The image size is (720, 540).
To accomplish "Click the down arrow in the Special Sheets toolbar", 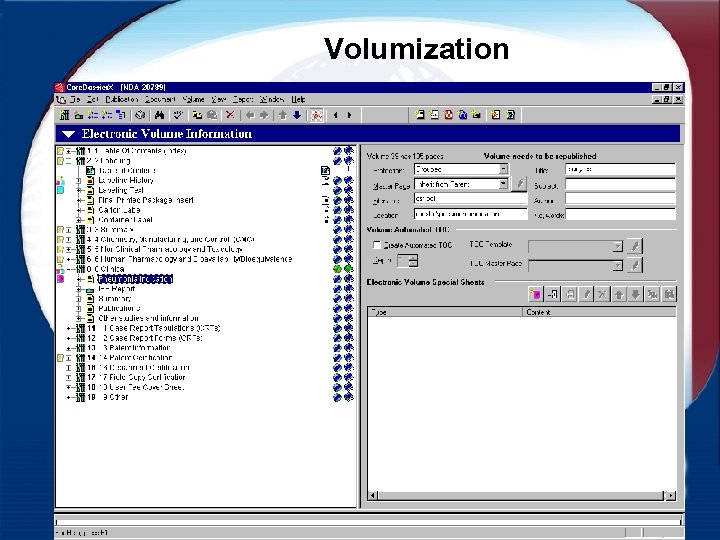I will pyautogui.click(x=636, y=294).
